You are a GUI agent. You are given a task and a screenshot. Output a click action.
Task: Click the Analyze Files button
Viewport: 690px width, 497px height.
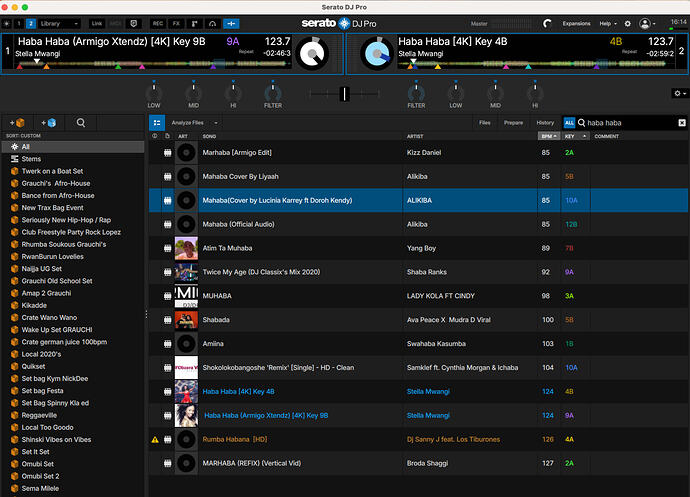187,123
